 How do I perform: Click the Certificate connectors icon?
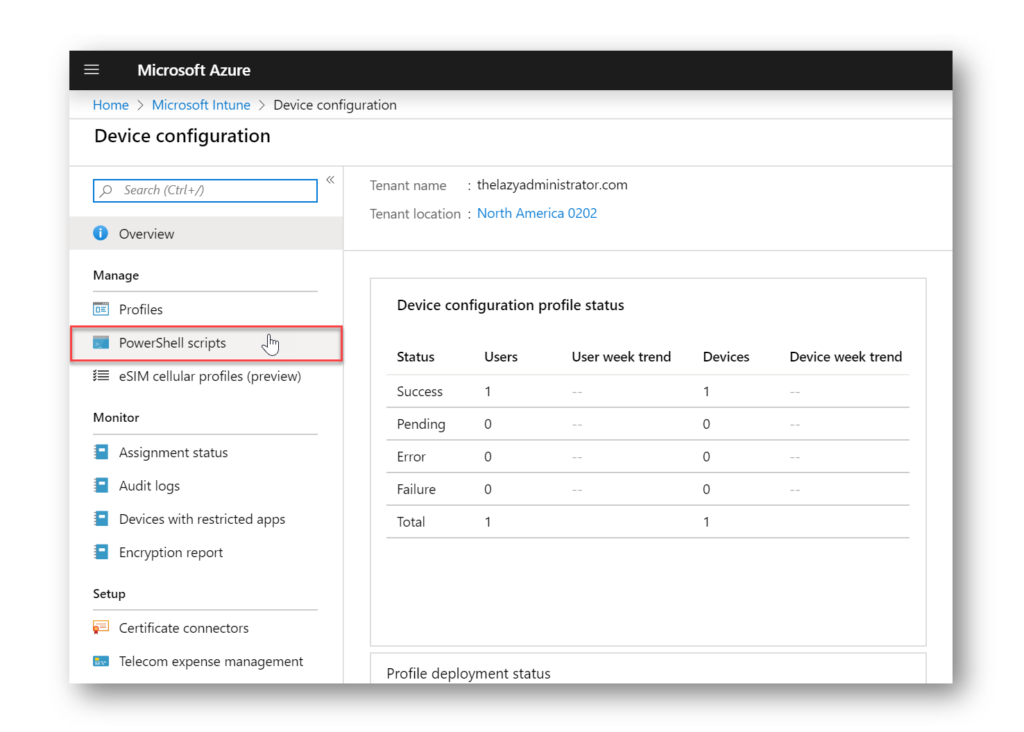[101, 628]
